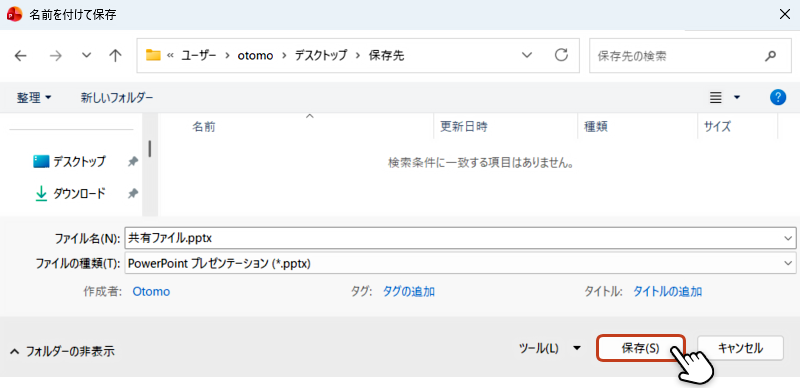Go forward with the right arrow

tap(55, 56)
